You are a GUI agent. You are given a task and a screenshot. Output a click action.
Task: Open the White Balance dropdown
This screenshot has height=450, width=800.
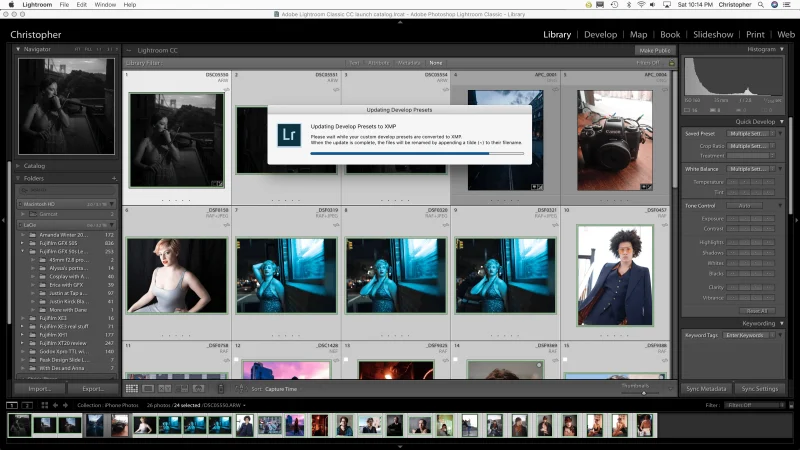[x=750, y=169]
